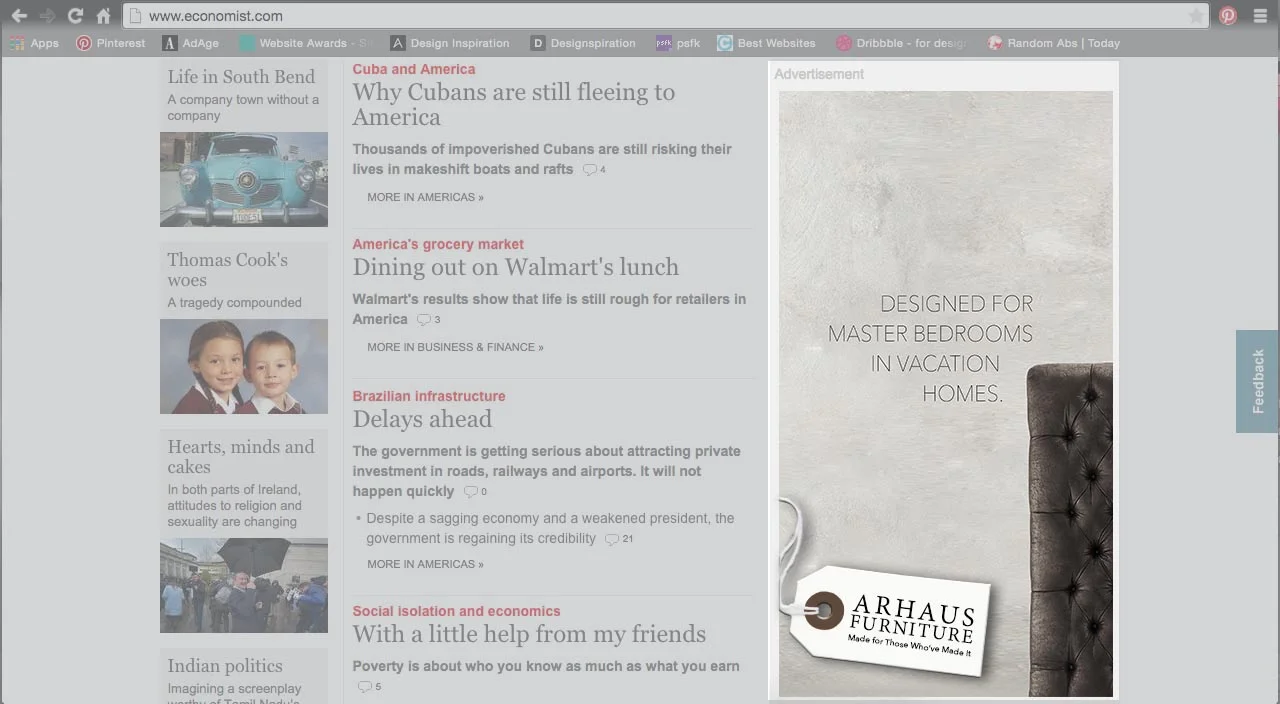Click the Arhaus Furniture advertisement
The height and width of the screenshot is (704, 1280).
[946, 394]
